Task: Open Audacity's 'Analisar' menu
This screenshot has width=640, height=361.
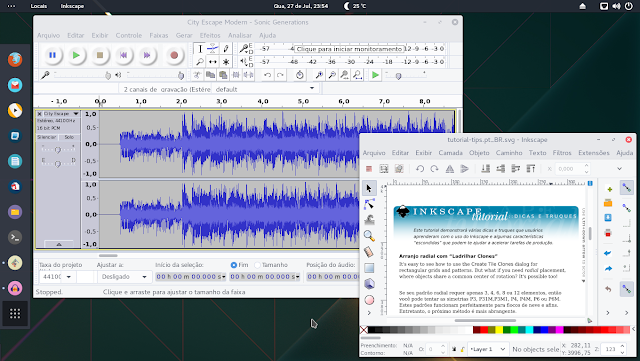Action: 240,36
